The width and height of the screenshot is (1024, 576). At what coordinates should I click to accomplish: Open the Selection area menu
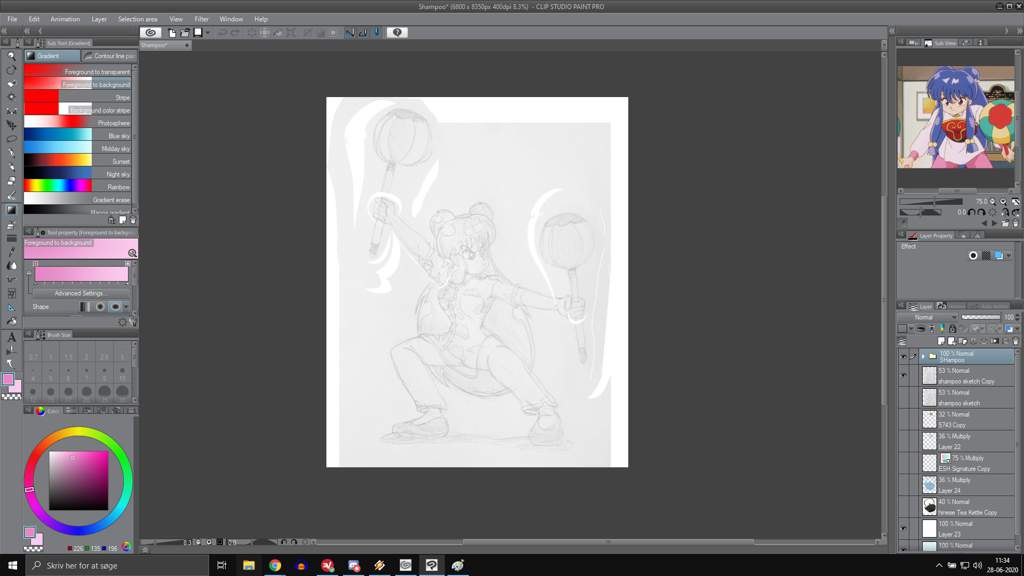coord(137,19)
